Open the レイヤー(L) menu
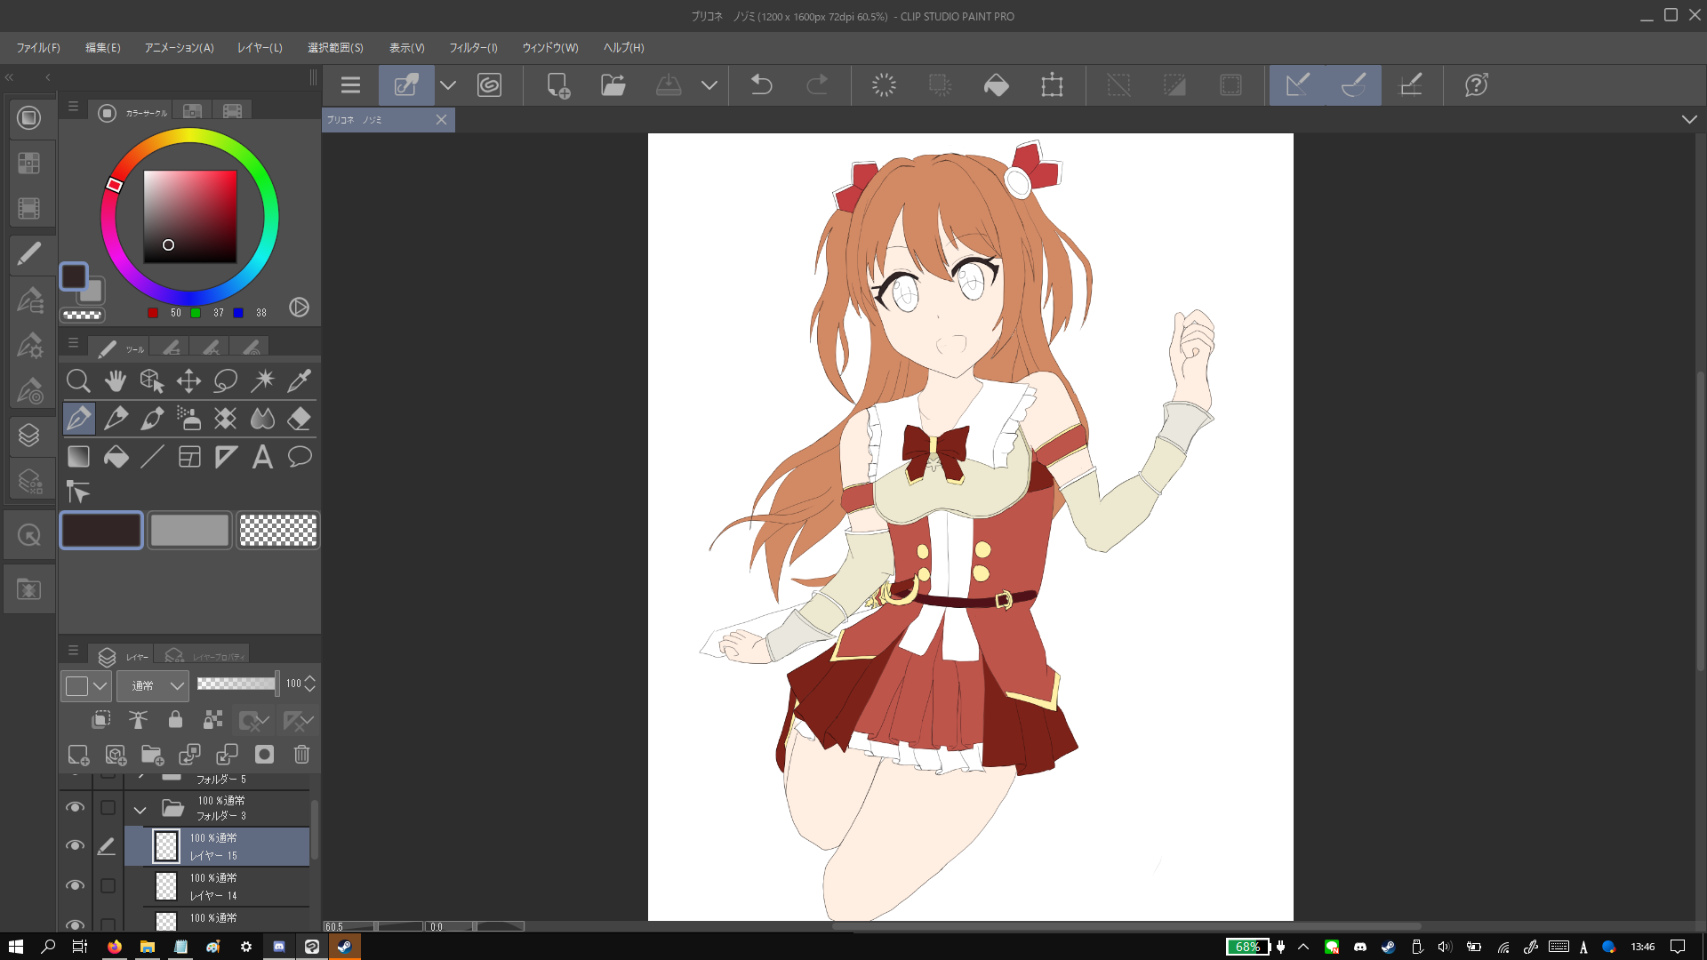This screenshot has height=960, width=1707. (x=260, y=48)
